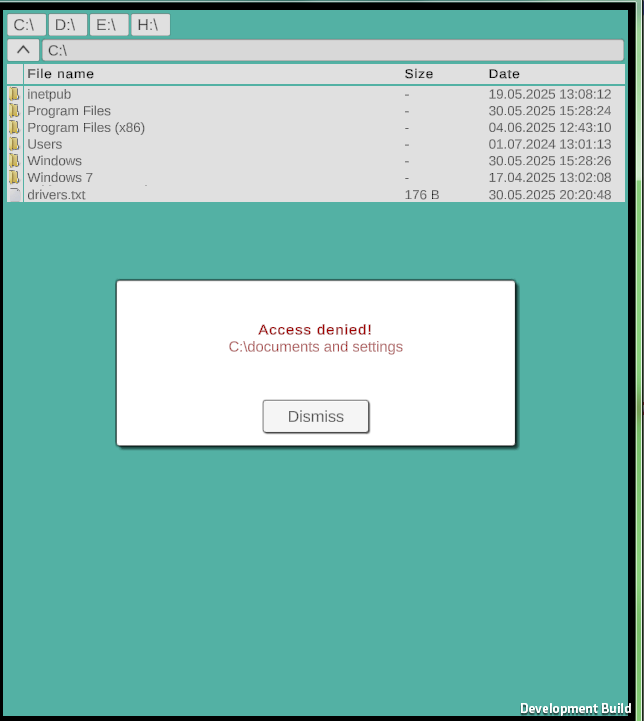Click date 30.05.2025 20:20:48

coord(550,195)
